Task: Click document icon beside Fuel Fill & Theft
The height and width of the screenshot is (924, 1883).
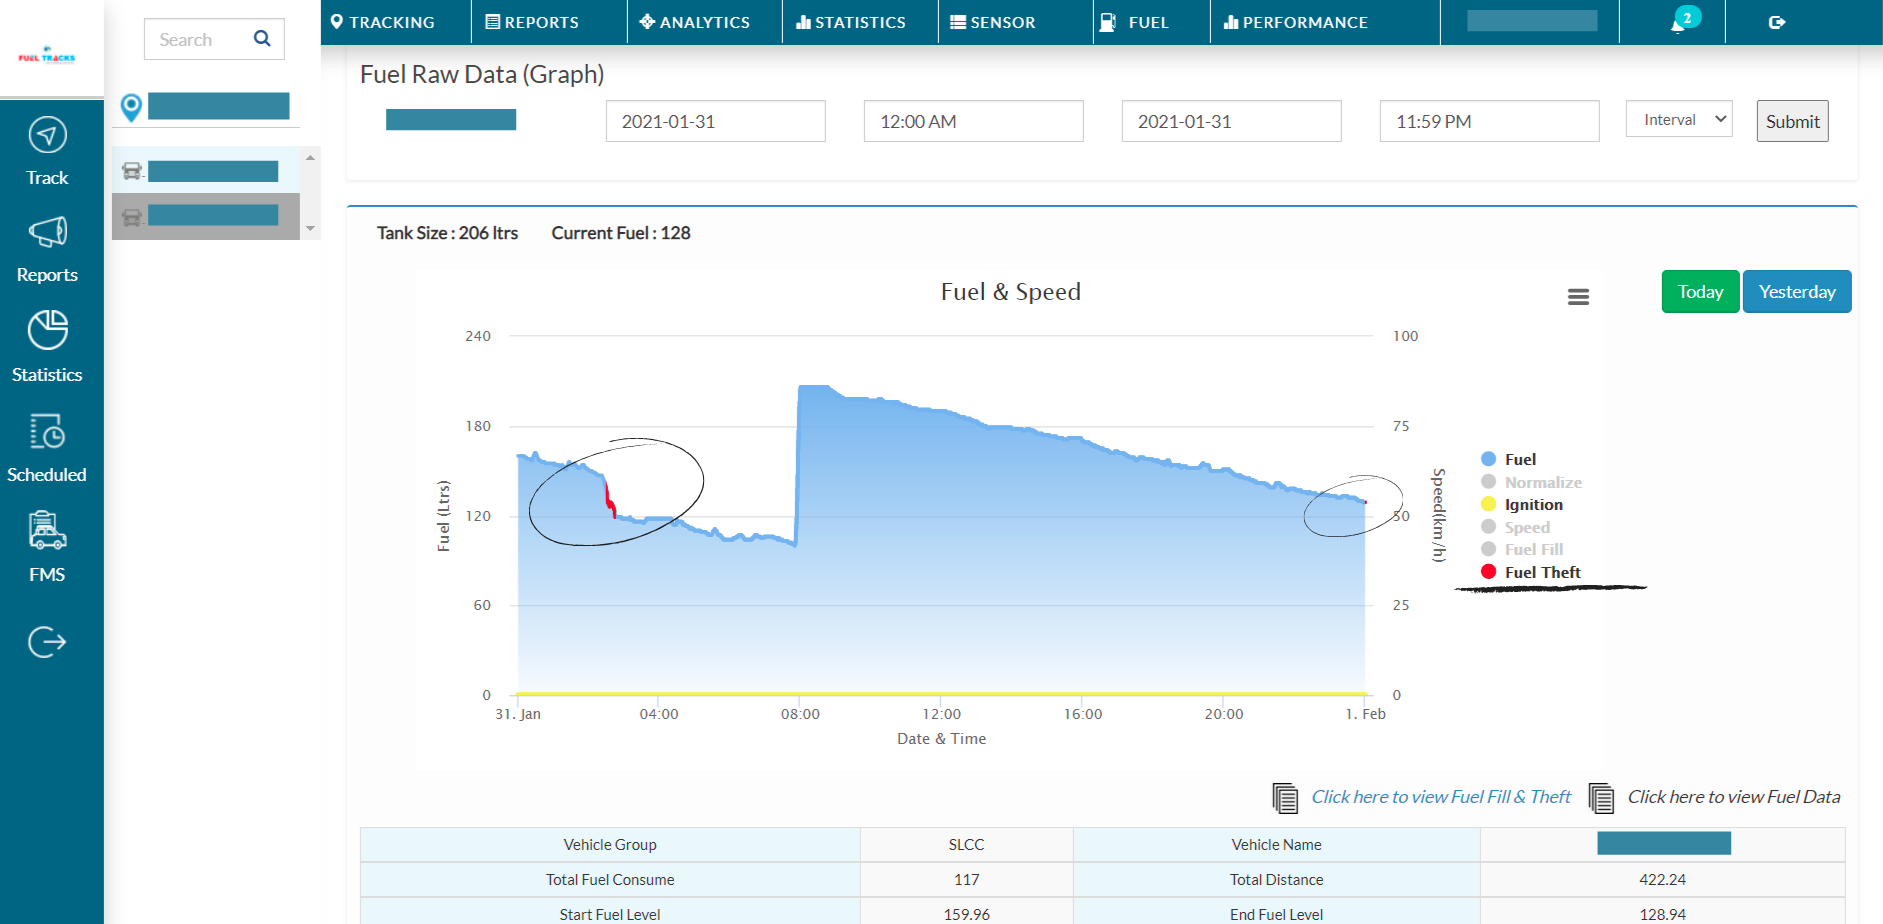Action: [x=1285, y=798]
